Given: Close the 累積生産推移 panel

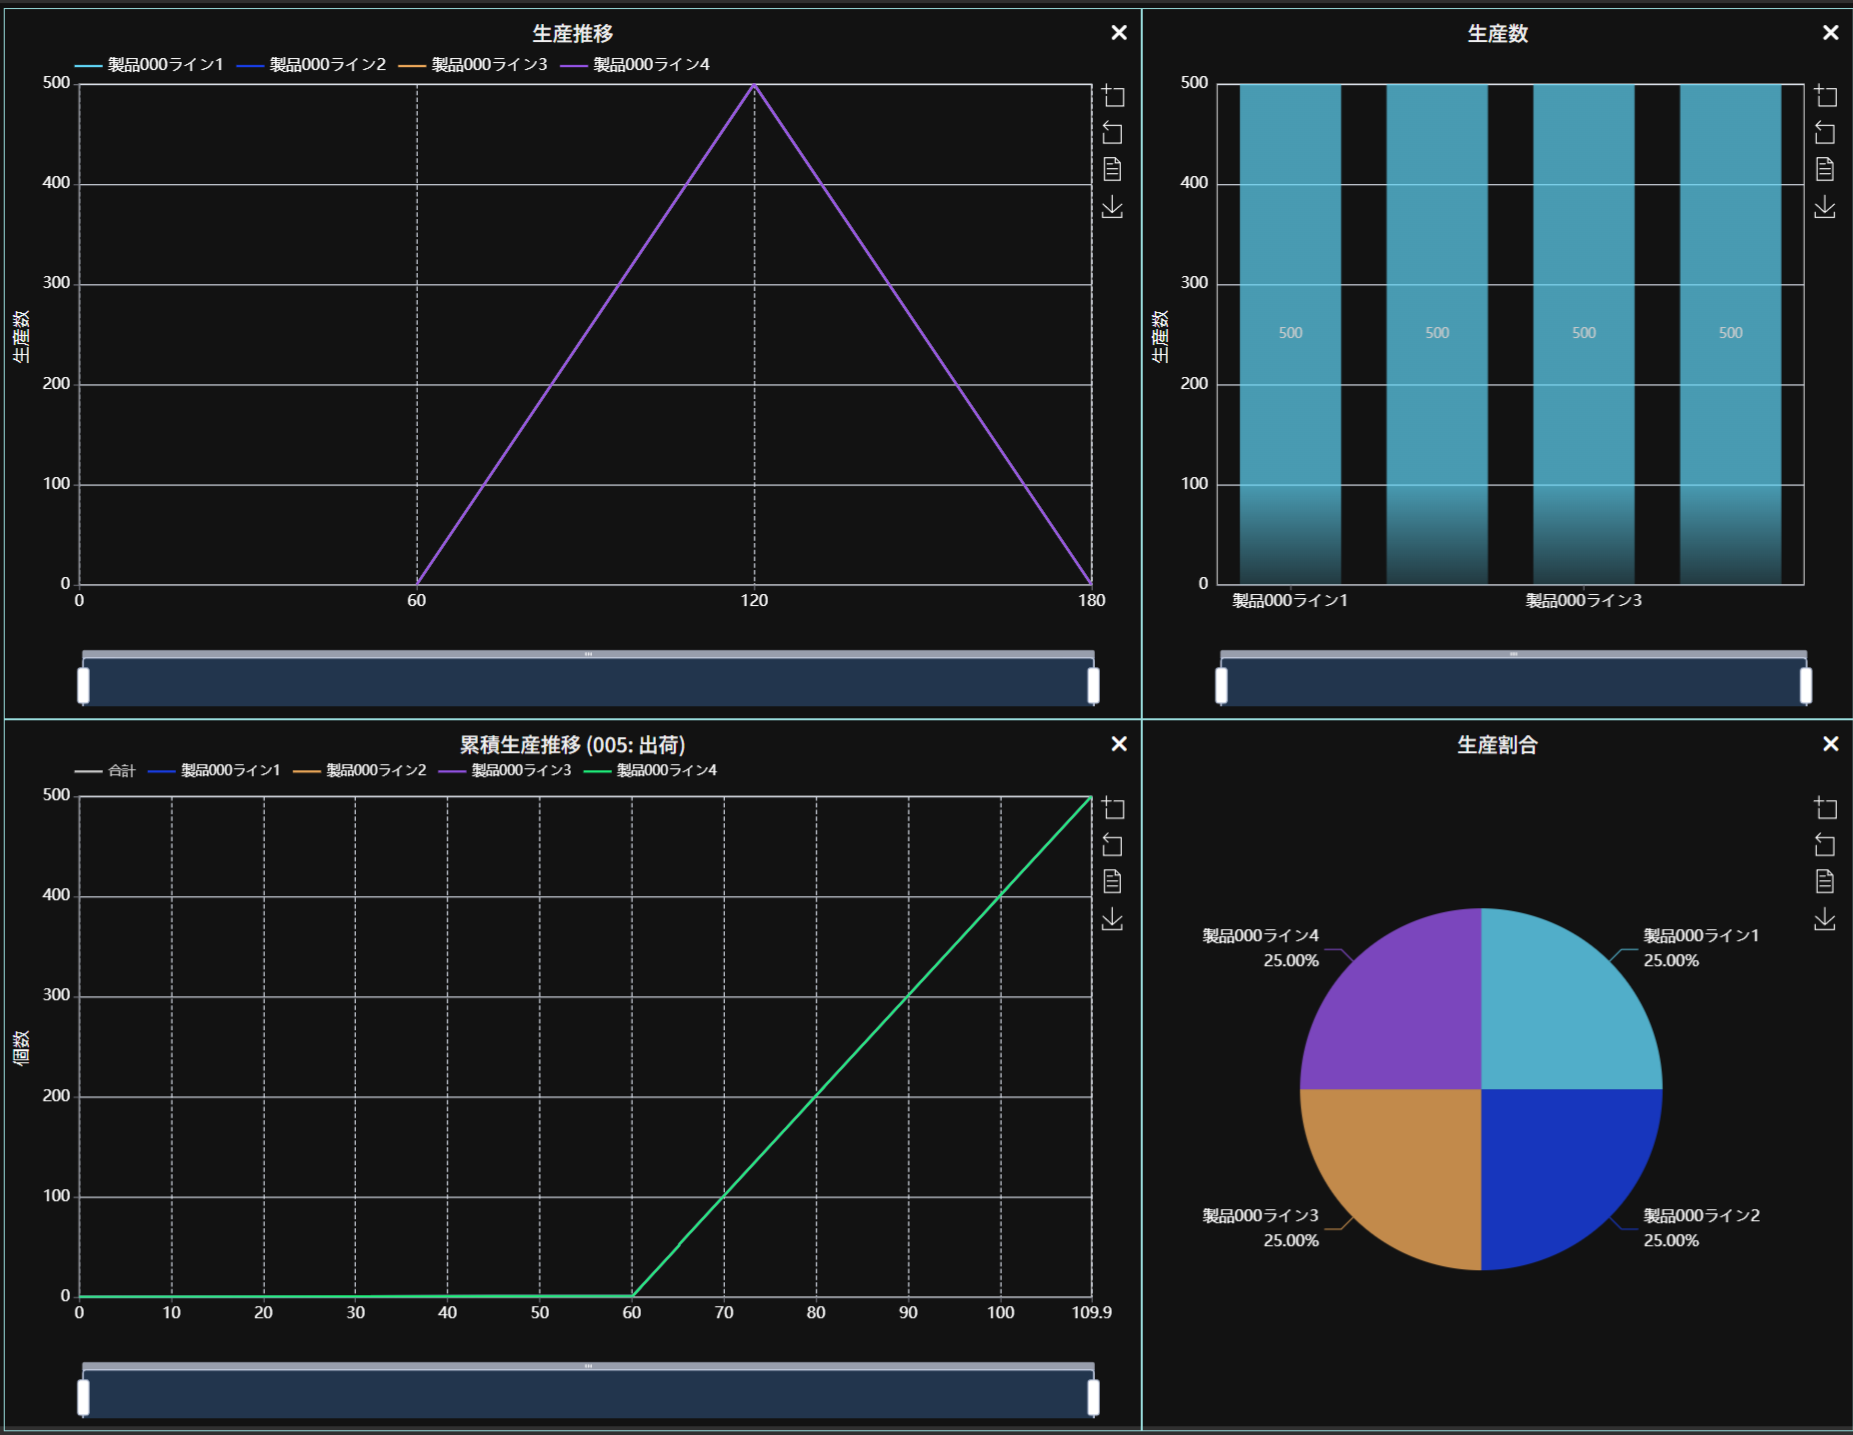Looking at the screenshot, I should click(1119, 744).
